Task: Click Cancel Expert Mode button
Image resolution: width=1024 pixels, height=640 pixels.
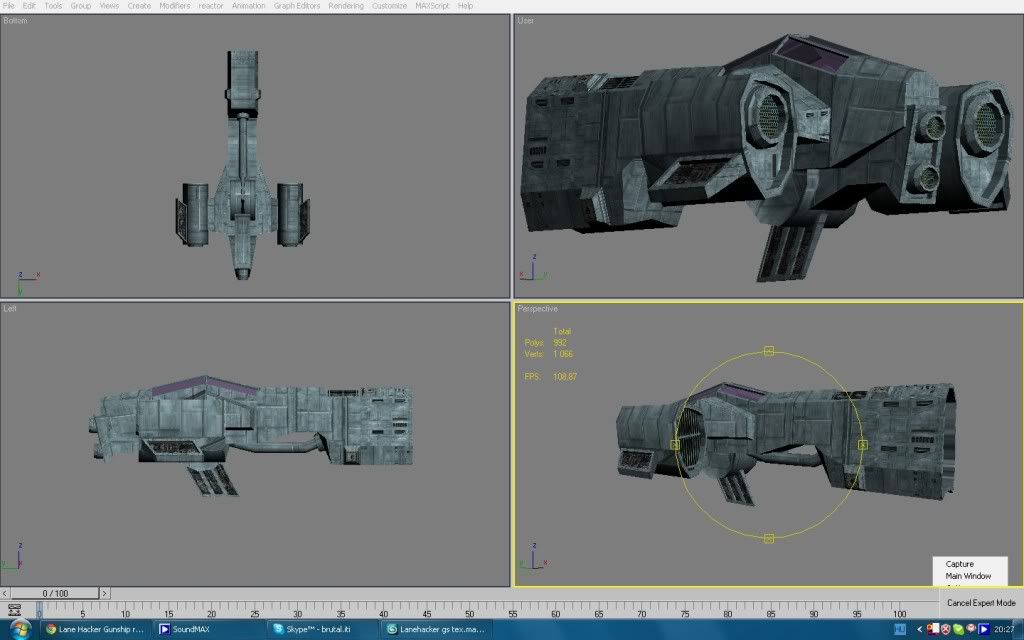Action: coord(981,603)
